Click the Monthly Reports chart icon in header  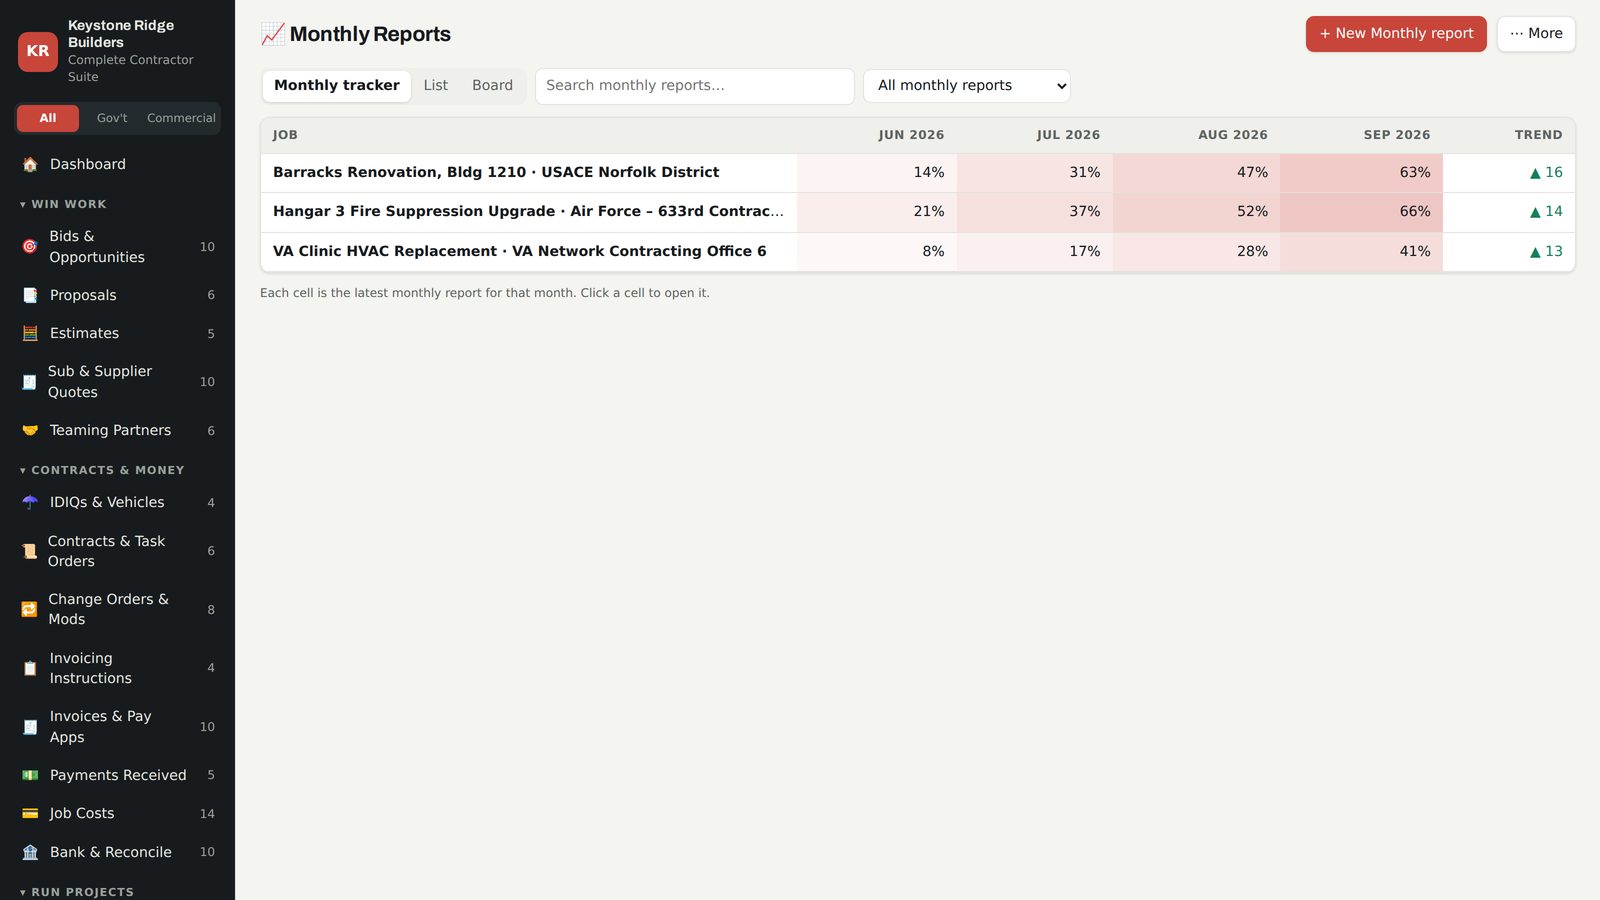(x=272, y=34)
